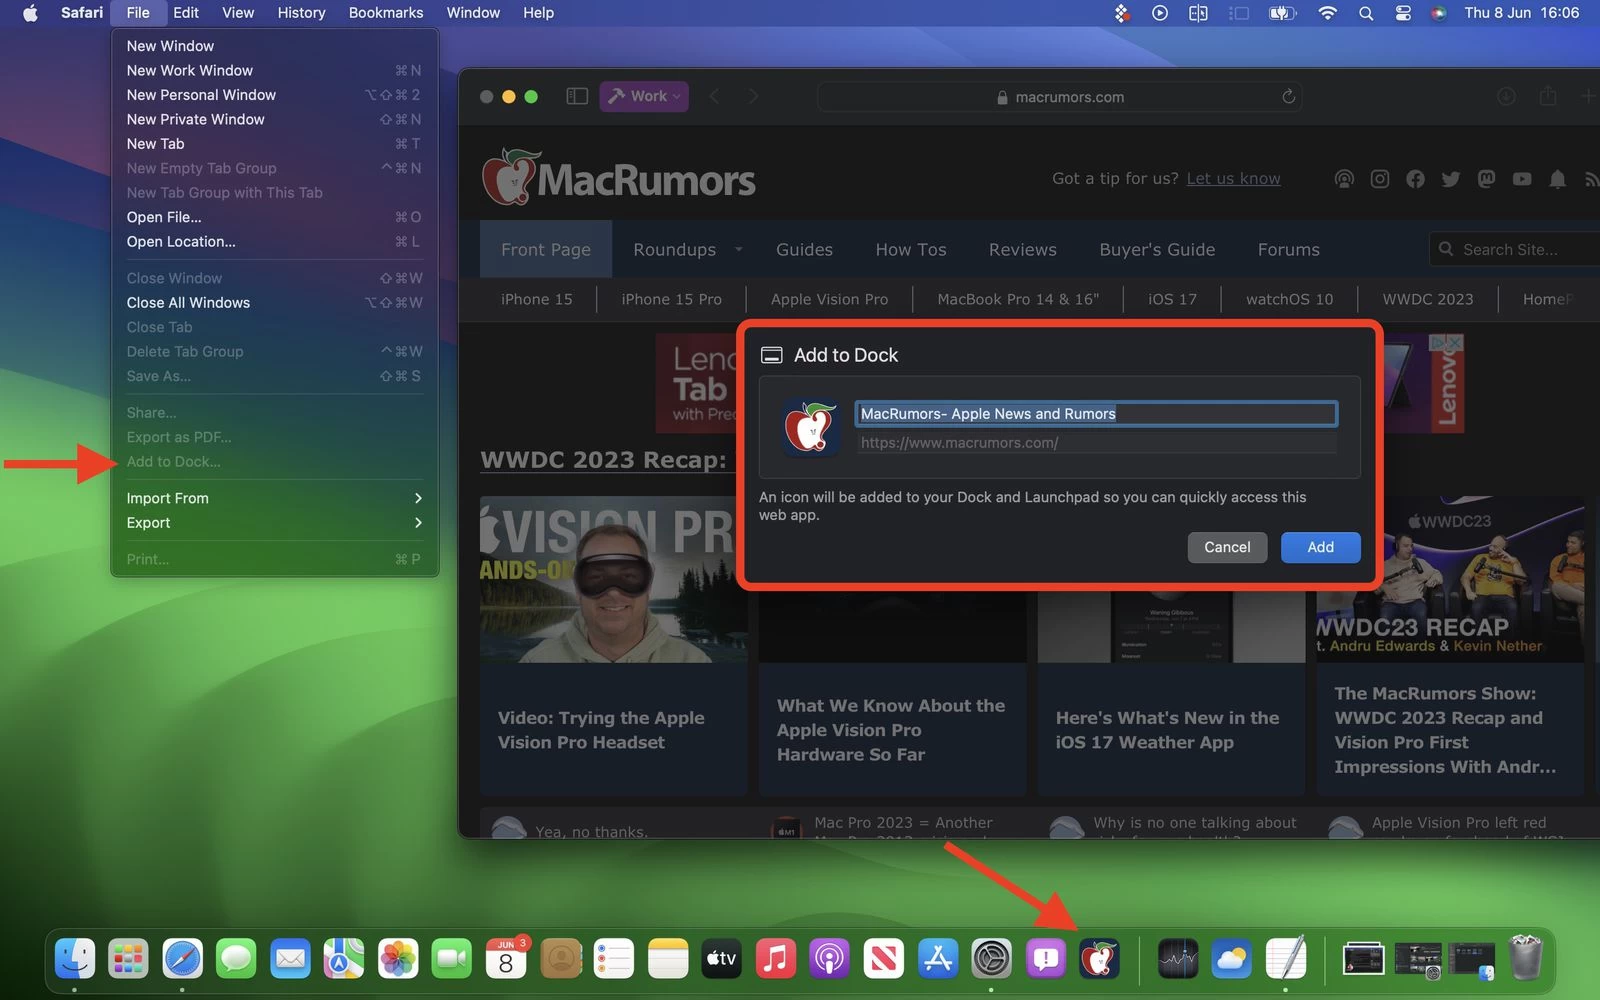Viewport: 1600px width, 1000px height.
Task: Open the MacRumors YouTube channel icon
Action: (x=1522, y=178)
